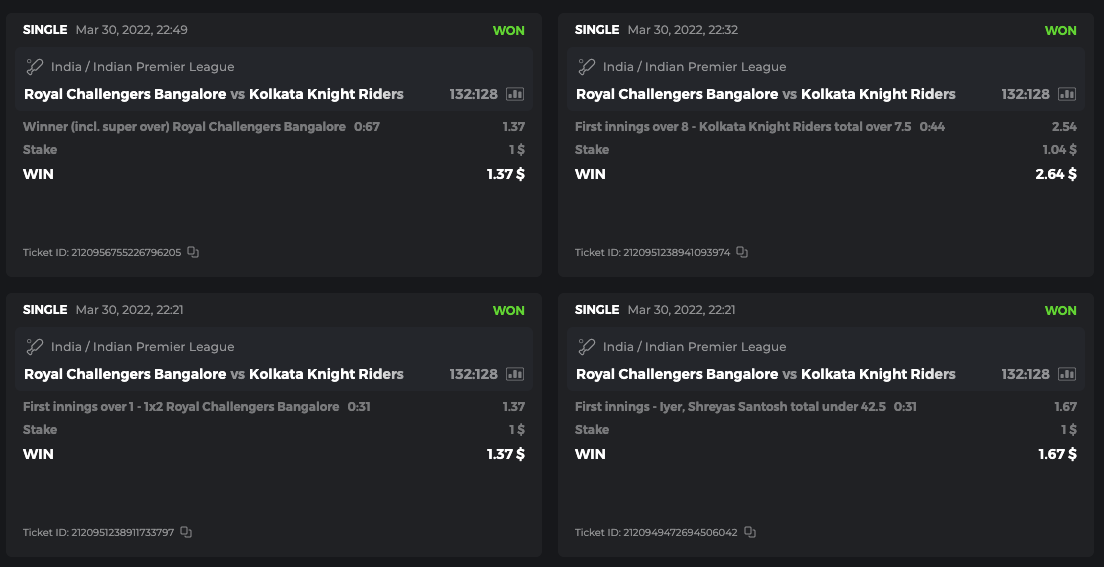The image size is (1104, 567).
Task: Click cricket sport icon on 22:49 bet
Action: point(35,67)
